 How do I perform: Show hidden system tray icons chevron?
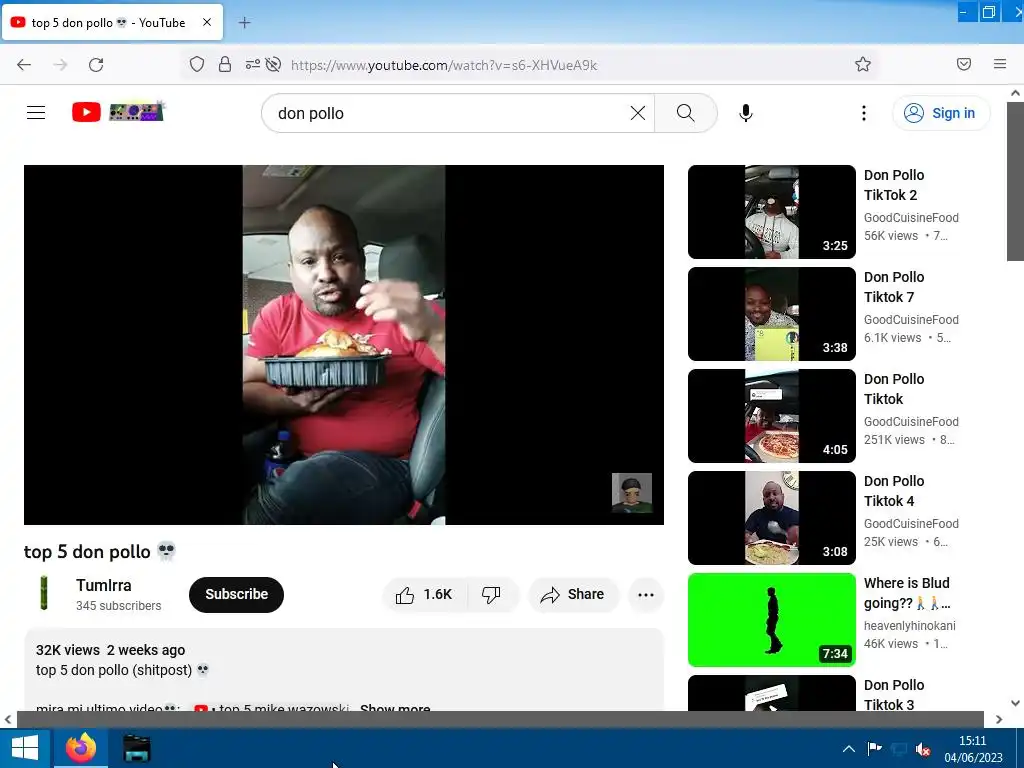tap(848, 748)
